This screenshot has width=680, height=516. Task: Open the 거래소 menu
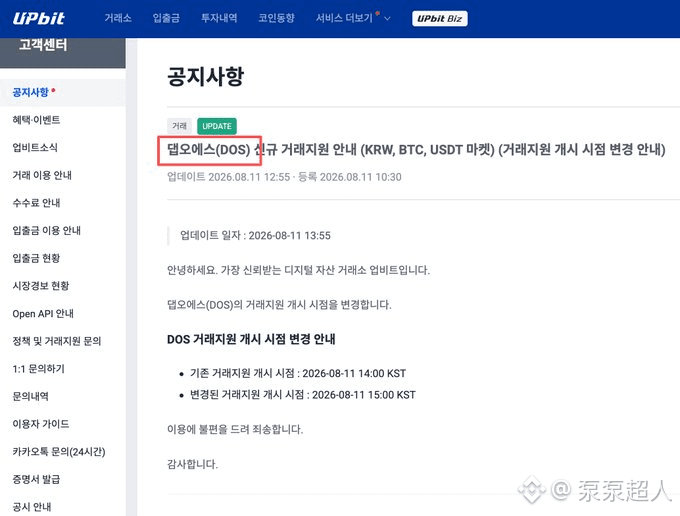pos(118,18)
